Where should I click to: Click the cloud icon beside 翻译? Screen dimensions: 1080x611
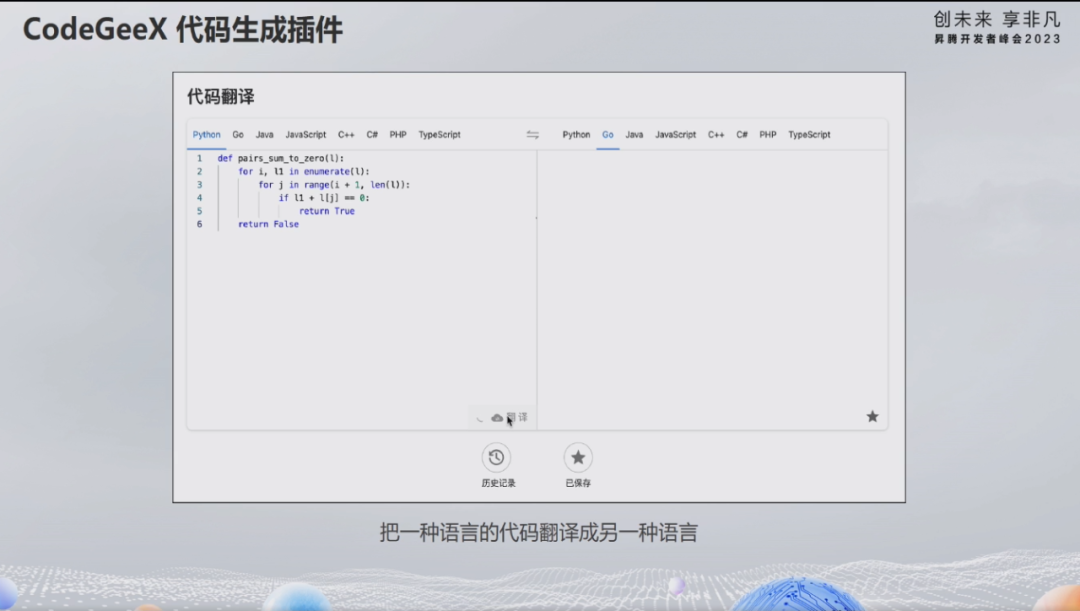(497, 418)
